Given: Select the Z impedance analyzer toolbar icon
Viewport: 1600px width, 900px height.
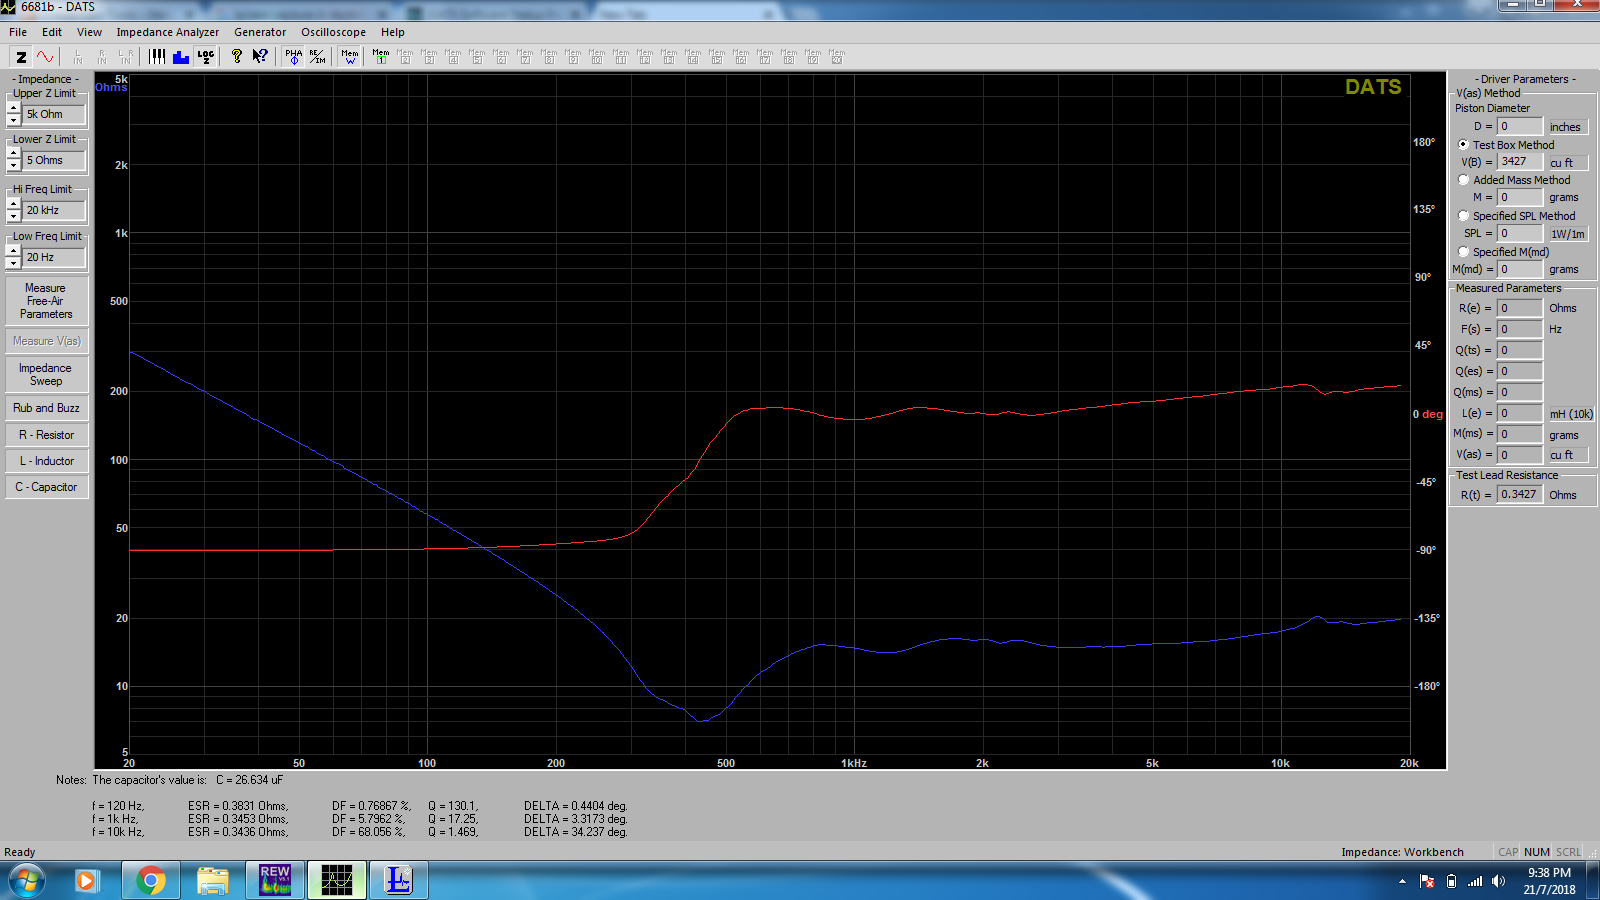Looking at the screenshot, I should tap(21, 57).
